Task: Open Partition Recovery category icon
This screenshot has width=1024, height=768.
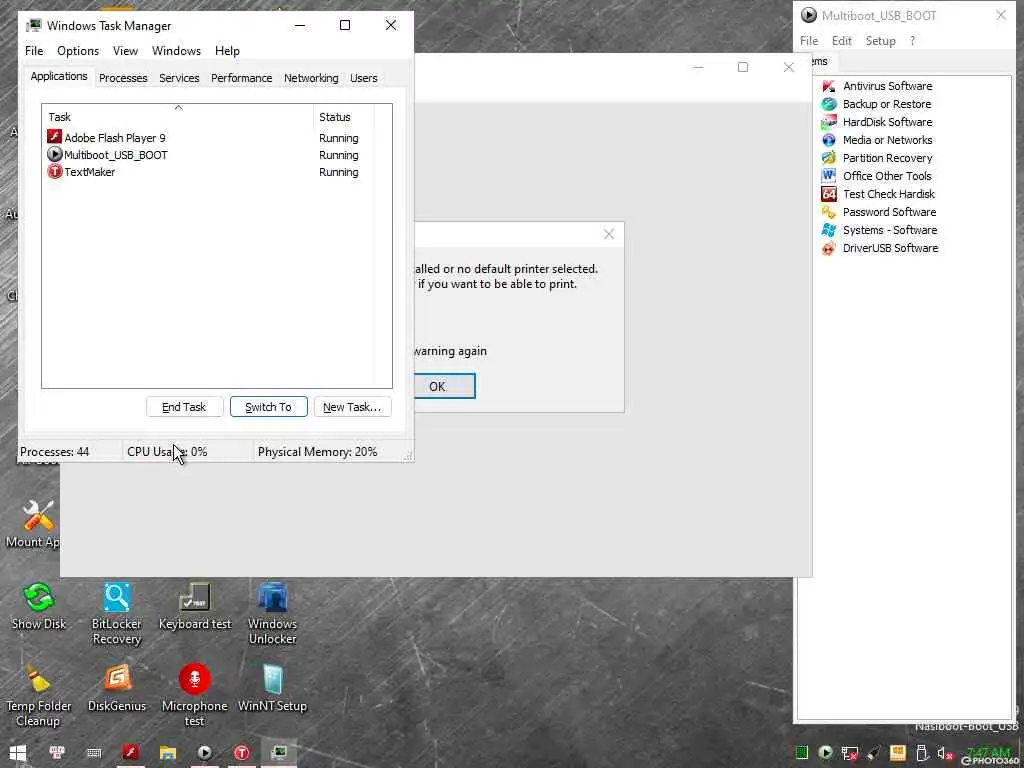Action: coord(829,158)
